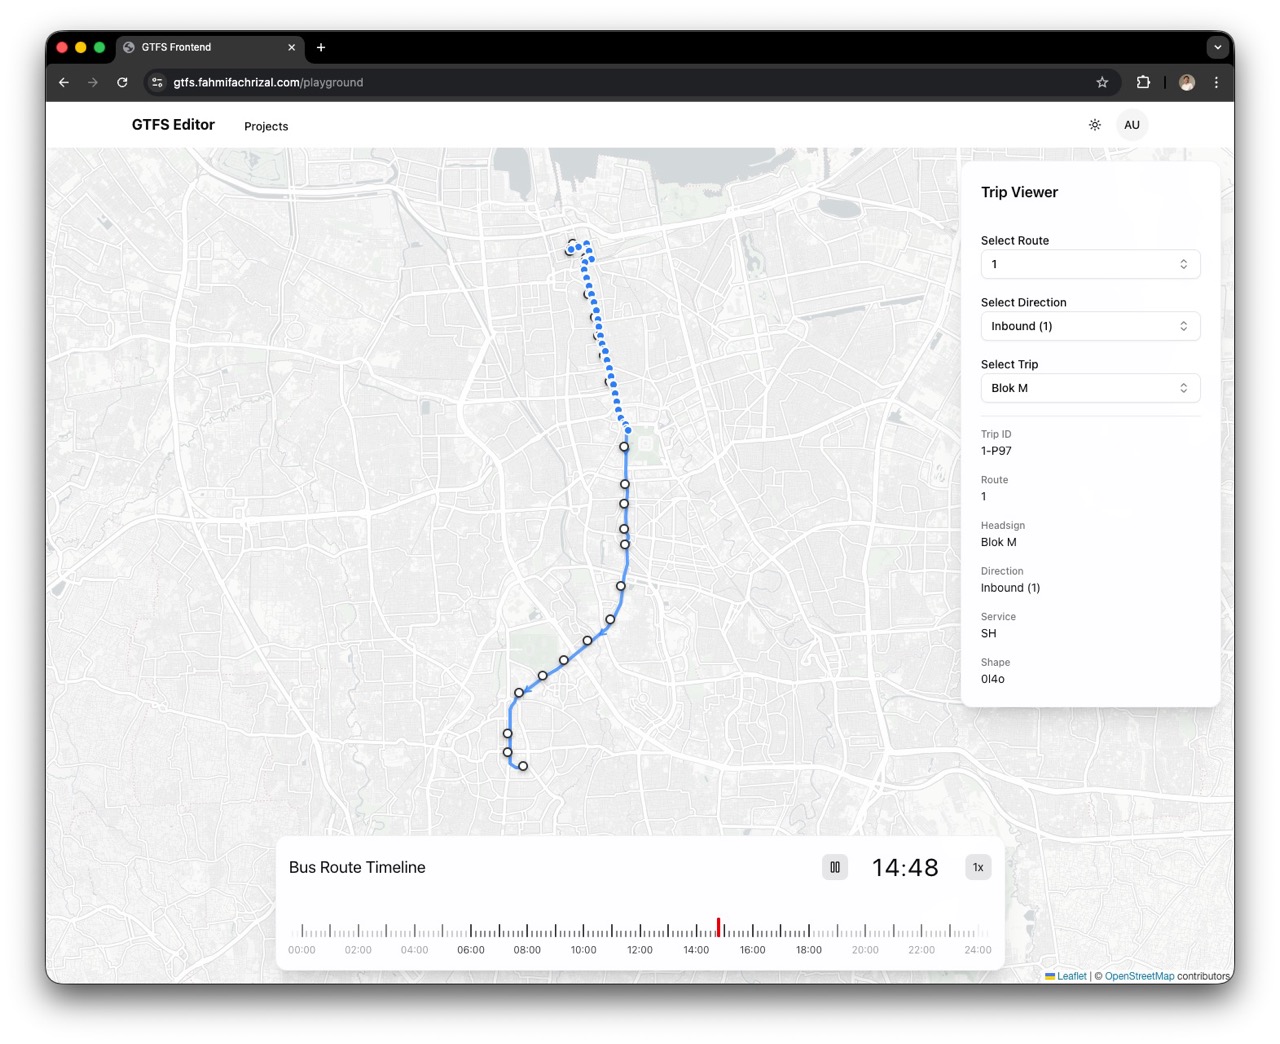This screenshot has width=1280, height=1044.
Task: Open the browser extensions puzzle icon
Action: [1143, 82]
